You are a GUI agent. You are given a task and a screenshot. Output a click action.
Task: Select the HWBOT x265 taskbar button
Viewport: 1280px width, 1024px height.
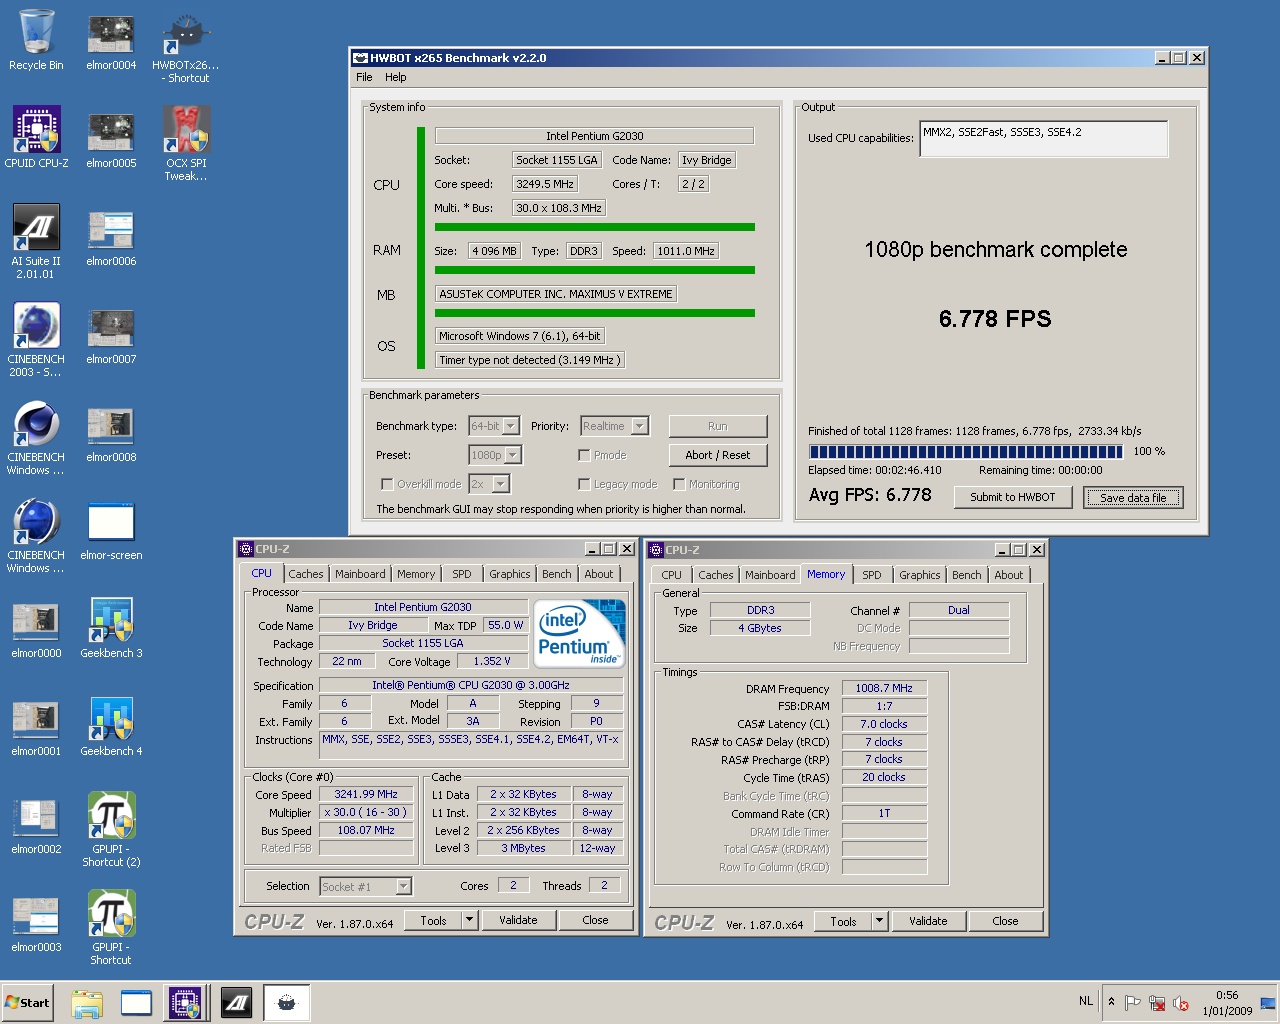(287, 1003)
